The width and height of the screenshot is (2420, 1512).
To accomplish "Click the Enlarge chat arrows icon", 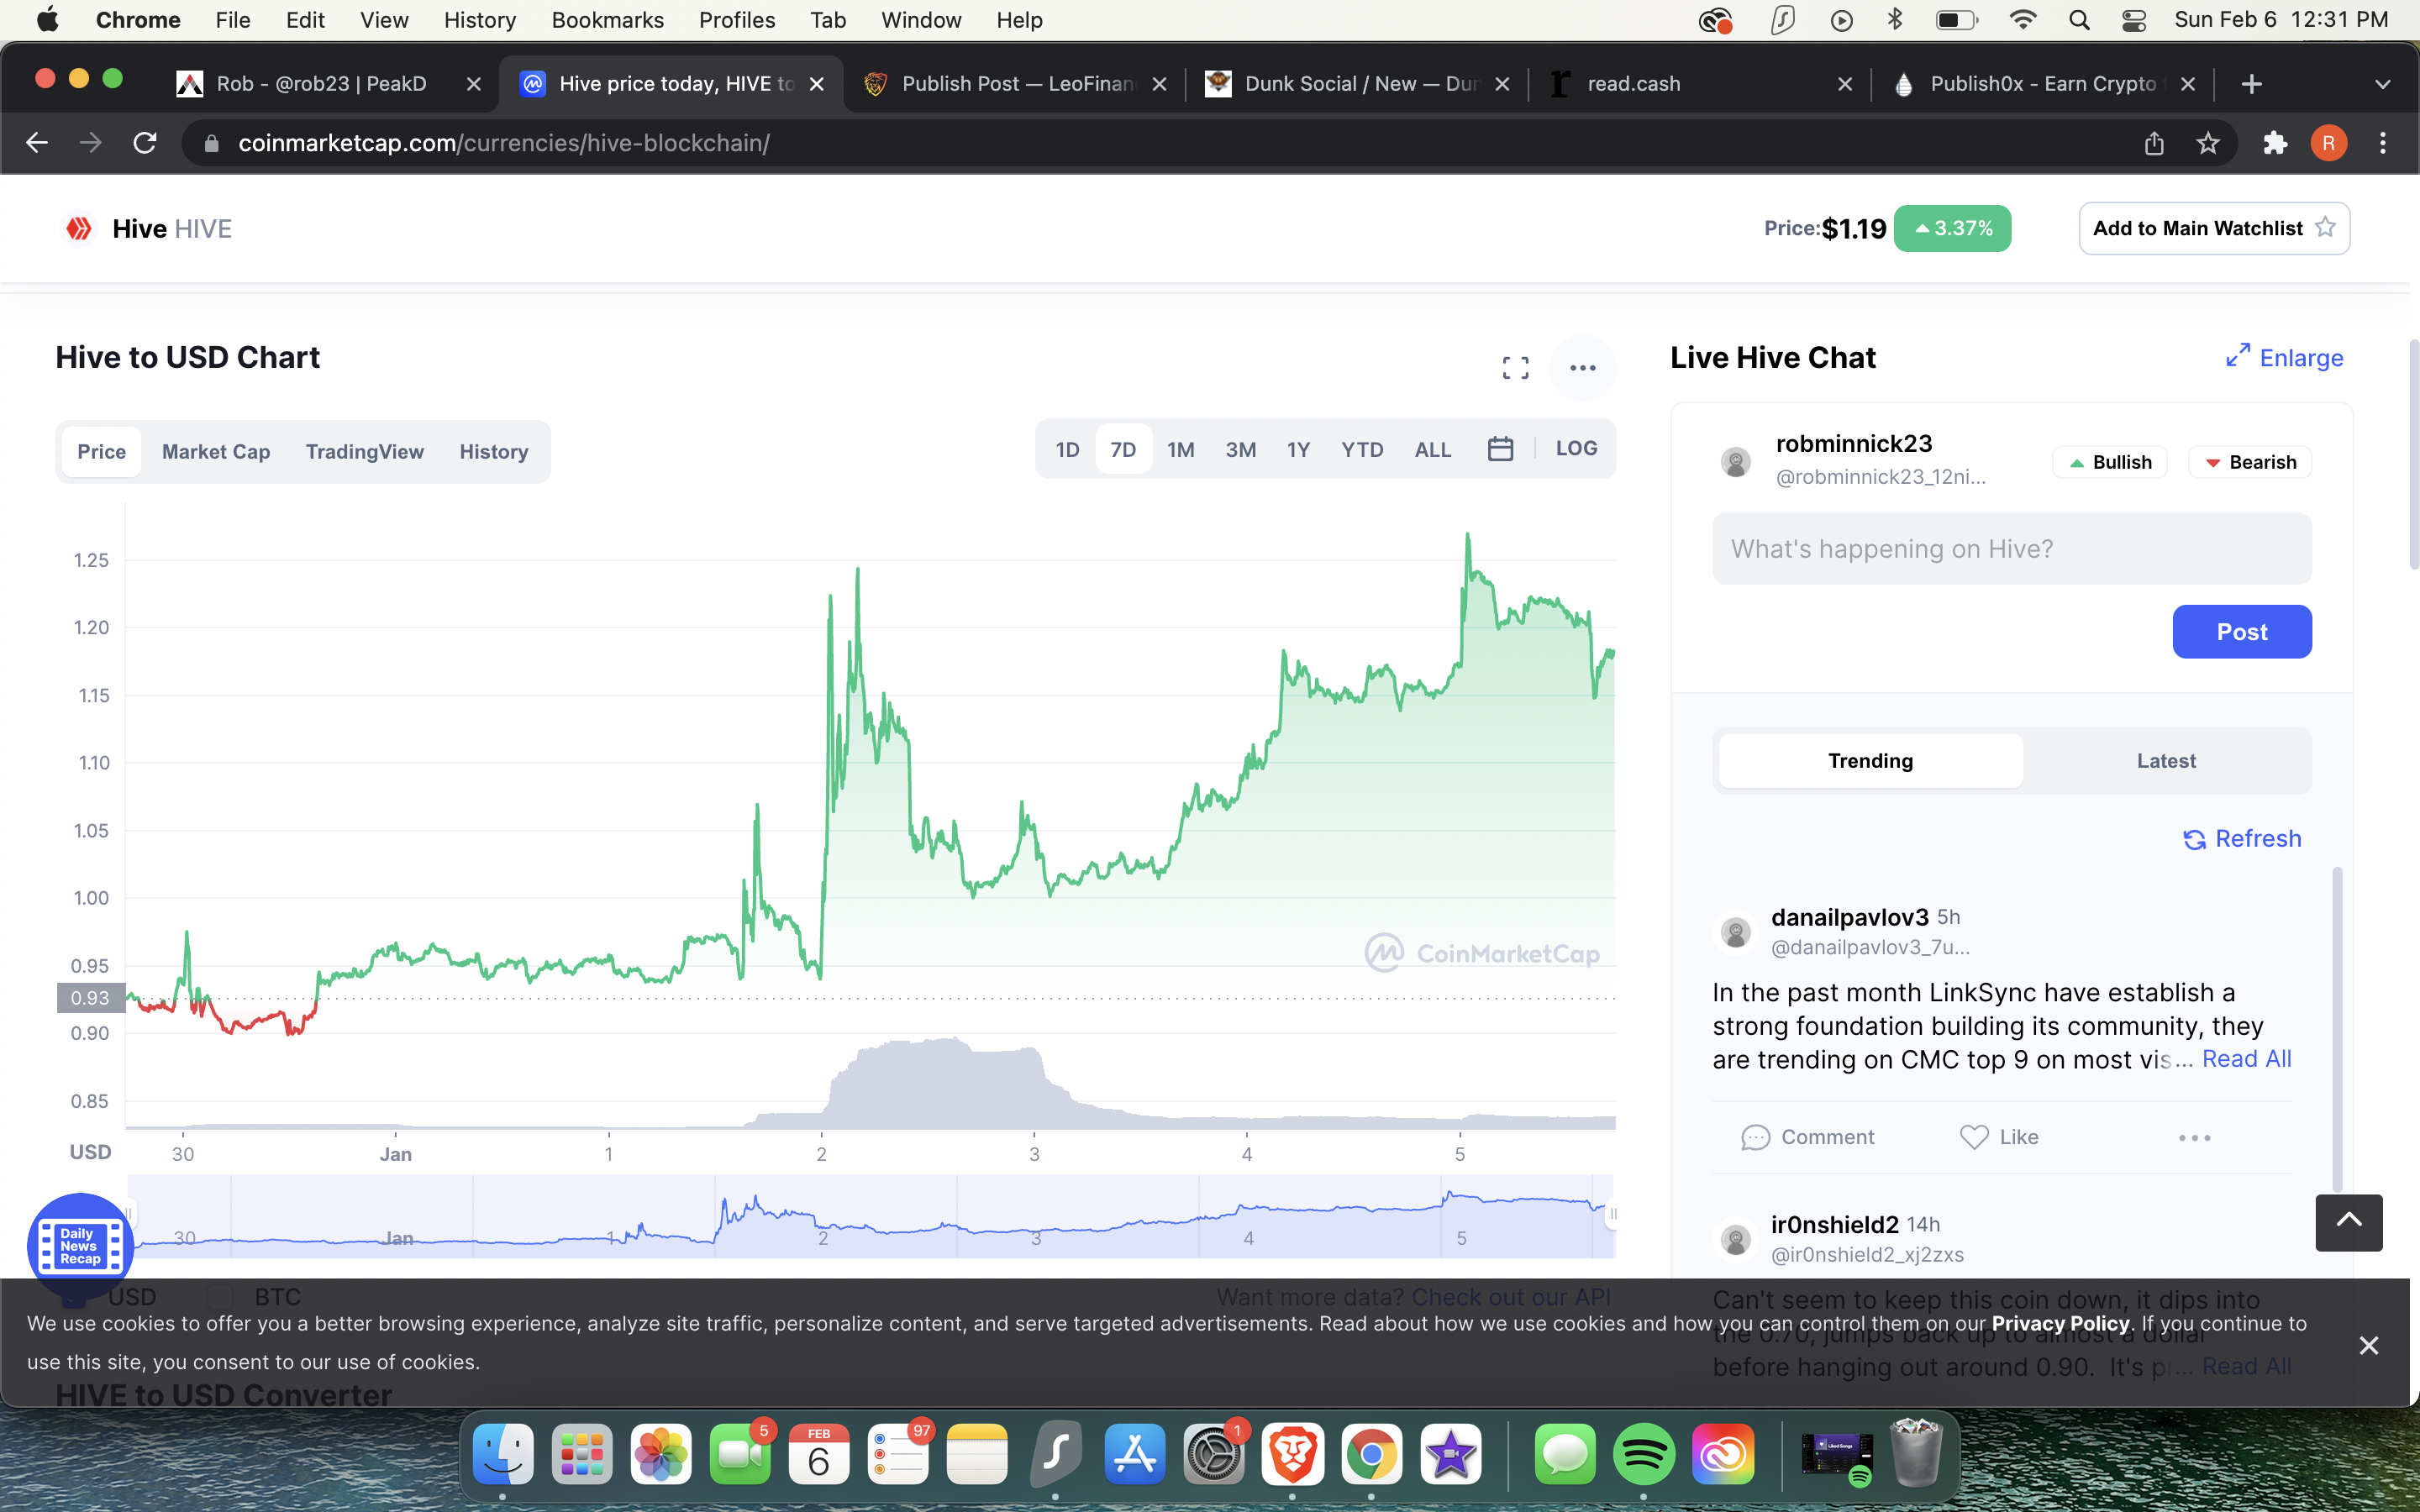I will 2238,356.
